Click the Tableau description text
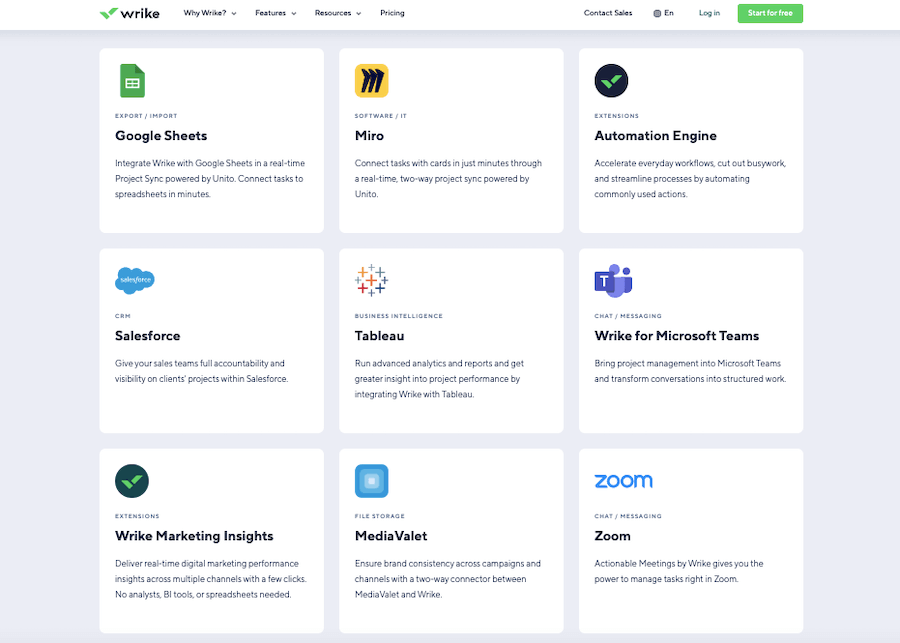 coord(439,379)
